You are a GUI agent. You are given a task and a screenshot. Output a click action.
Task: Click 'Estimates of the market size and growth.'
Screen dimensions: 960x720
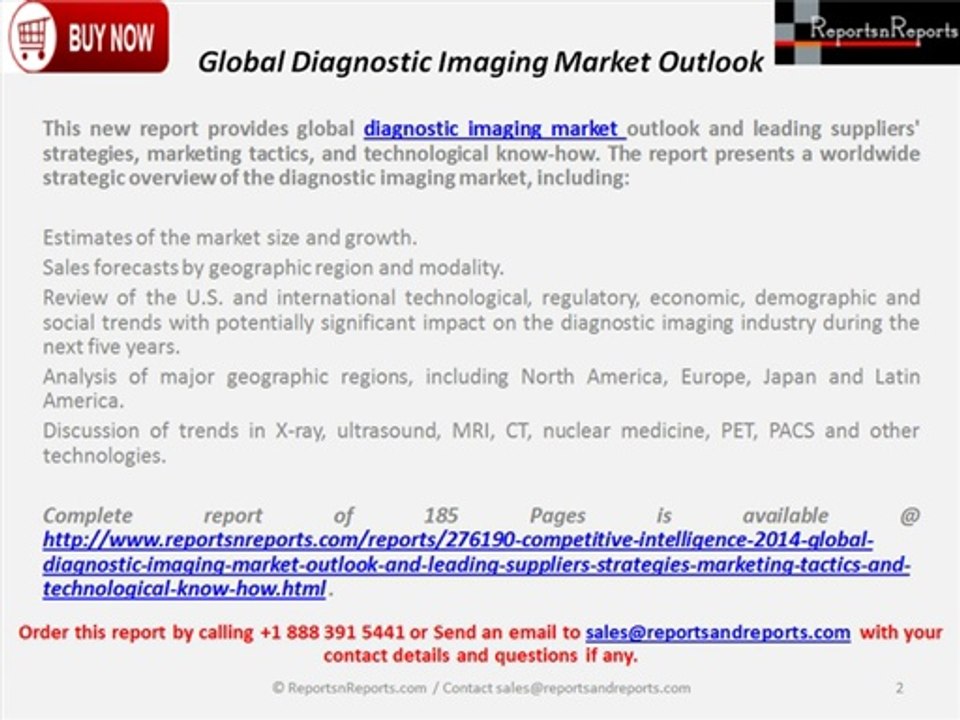tap(230, 238)
